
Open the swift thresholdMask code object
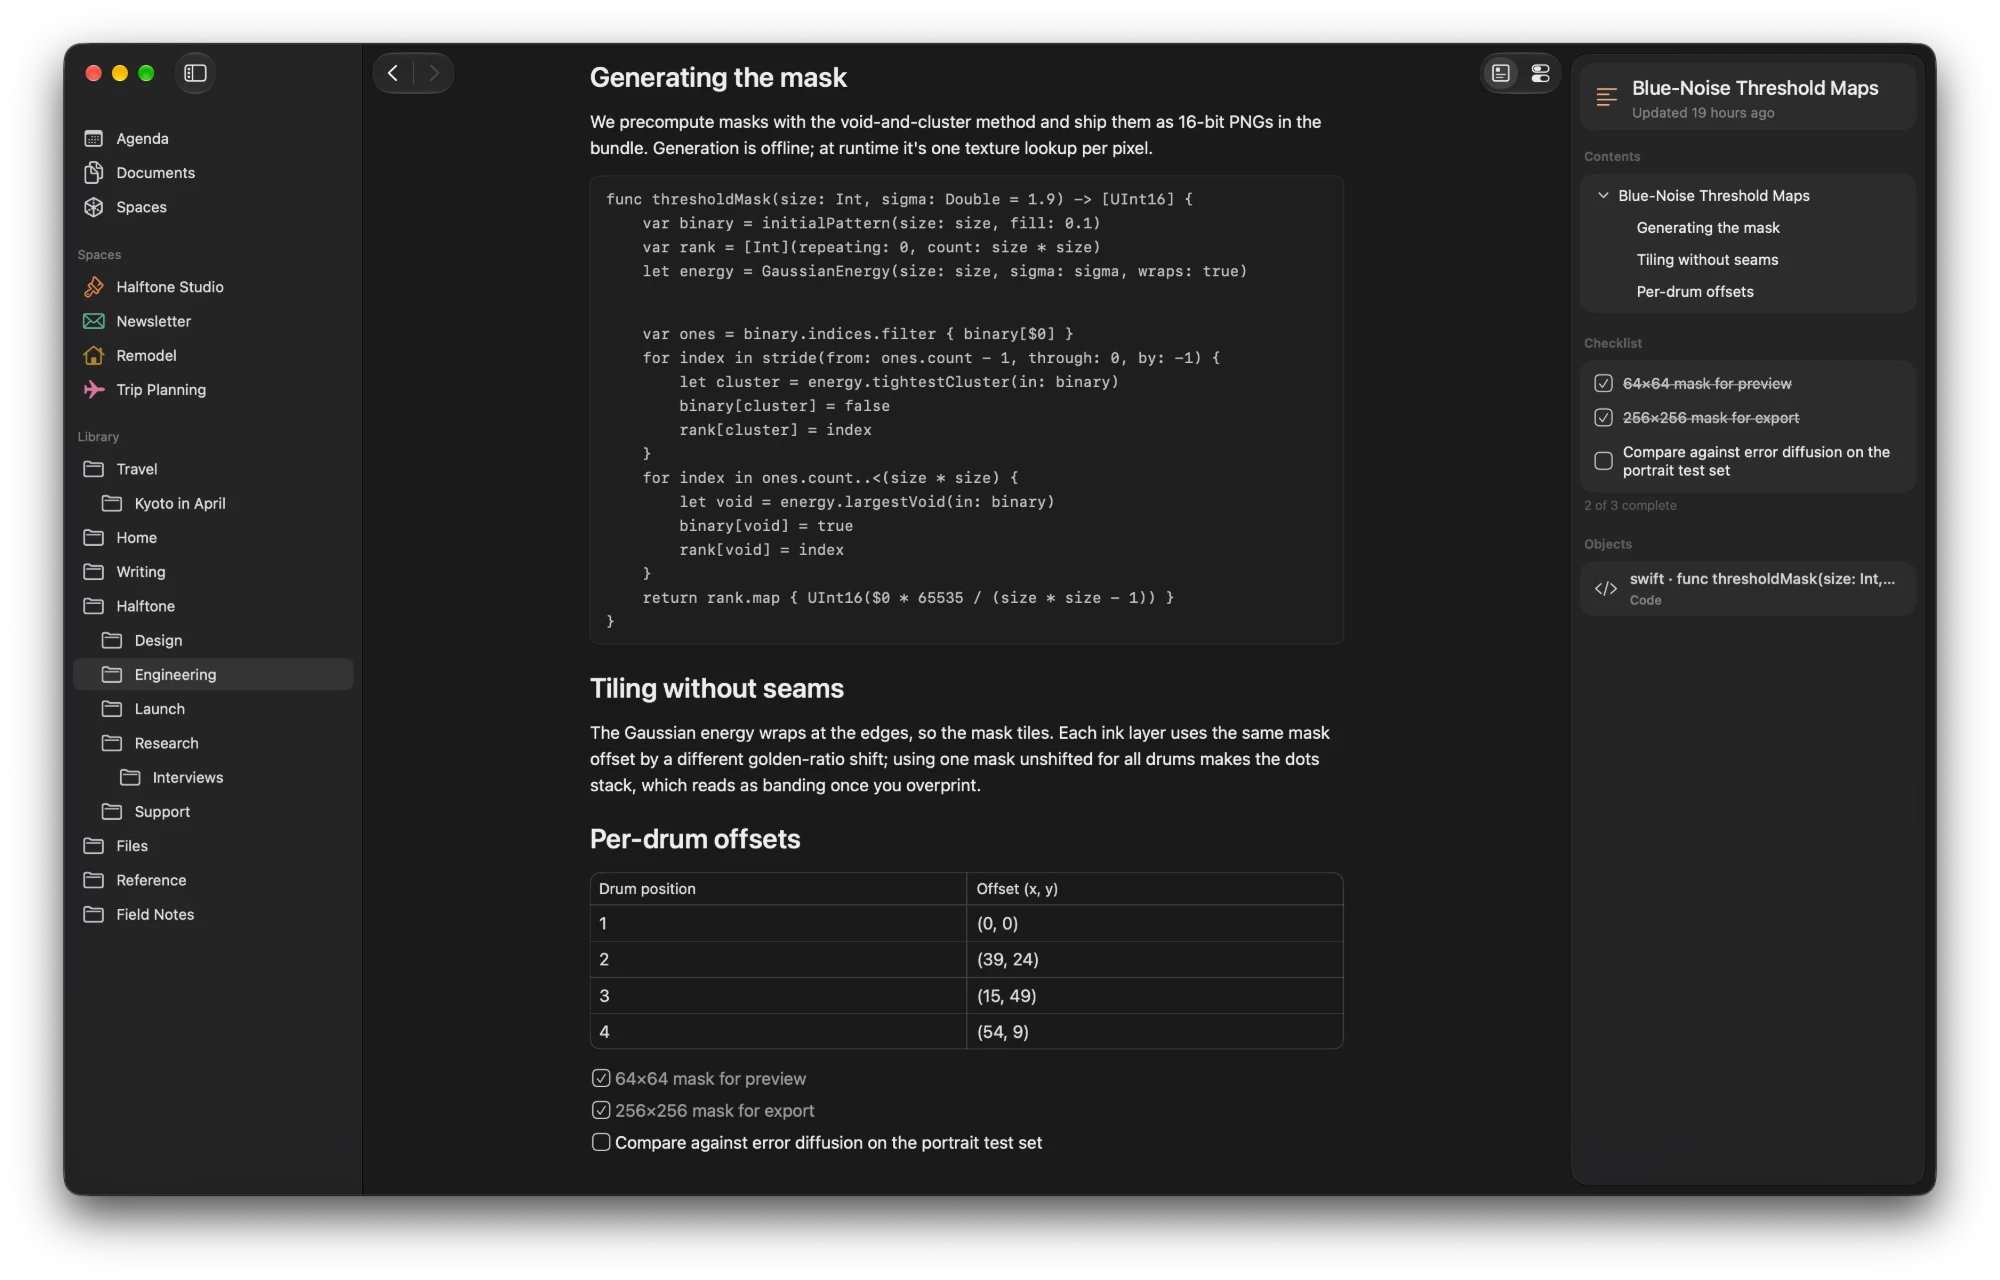point(1747,588)
